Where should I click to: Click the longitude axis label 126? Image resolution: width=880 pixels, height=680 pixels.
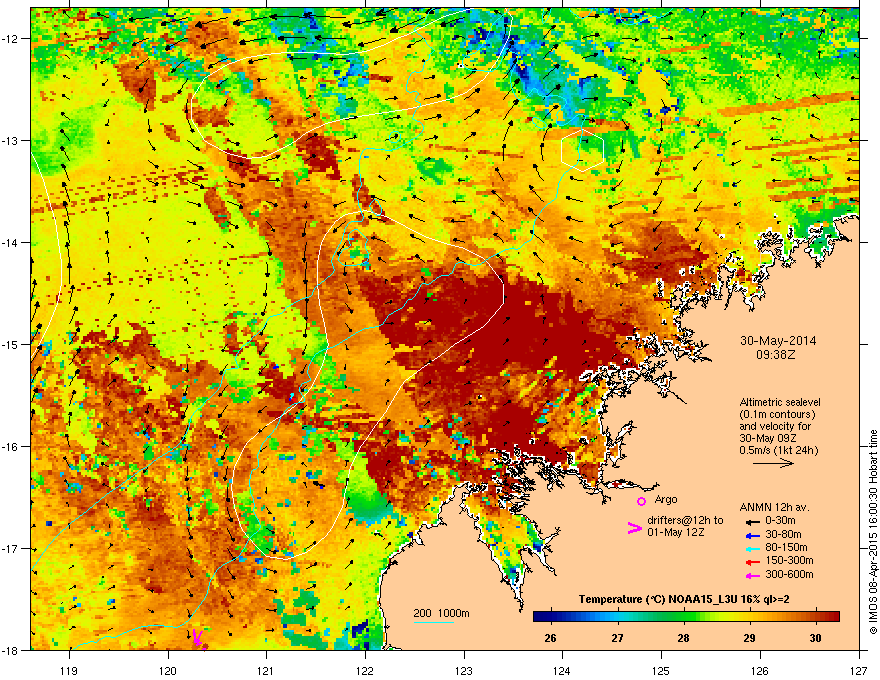click(x=760, y=670)
